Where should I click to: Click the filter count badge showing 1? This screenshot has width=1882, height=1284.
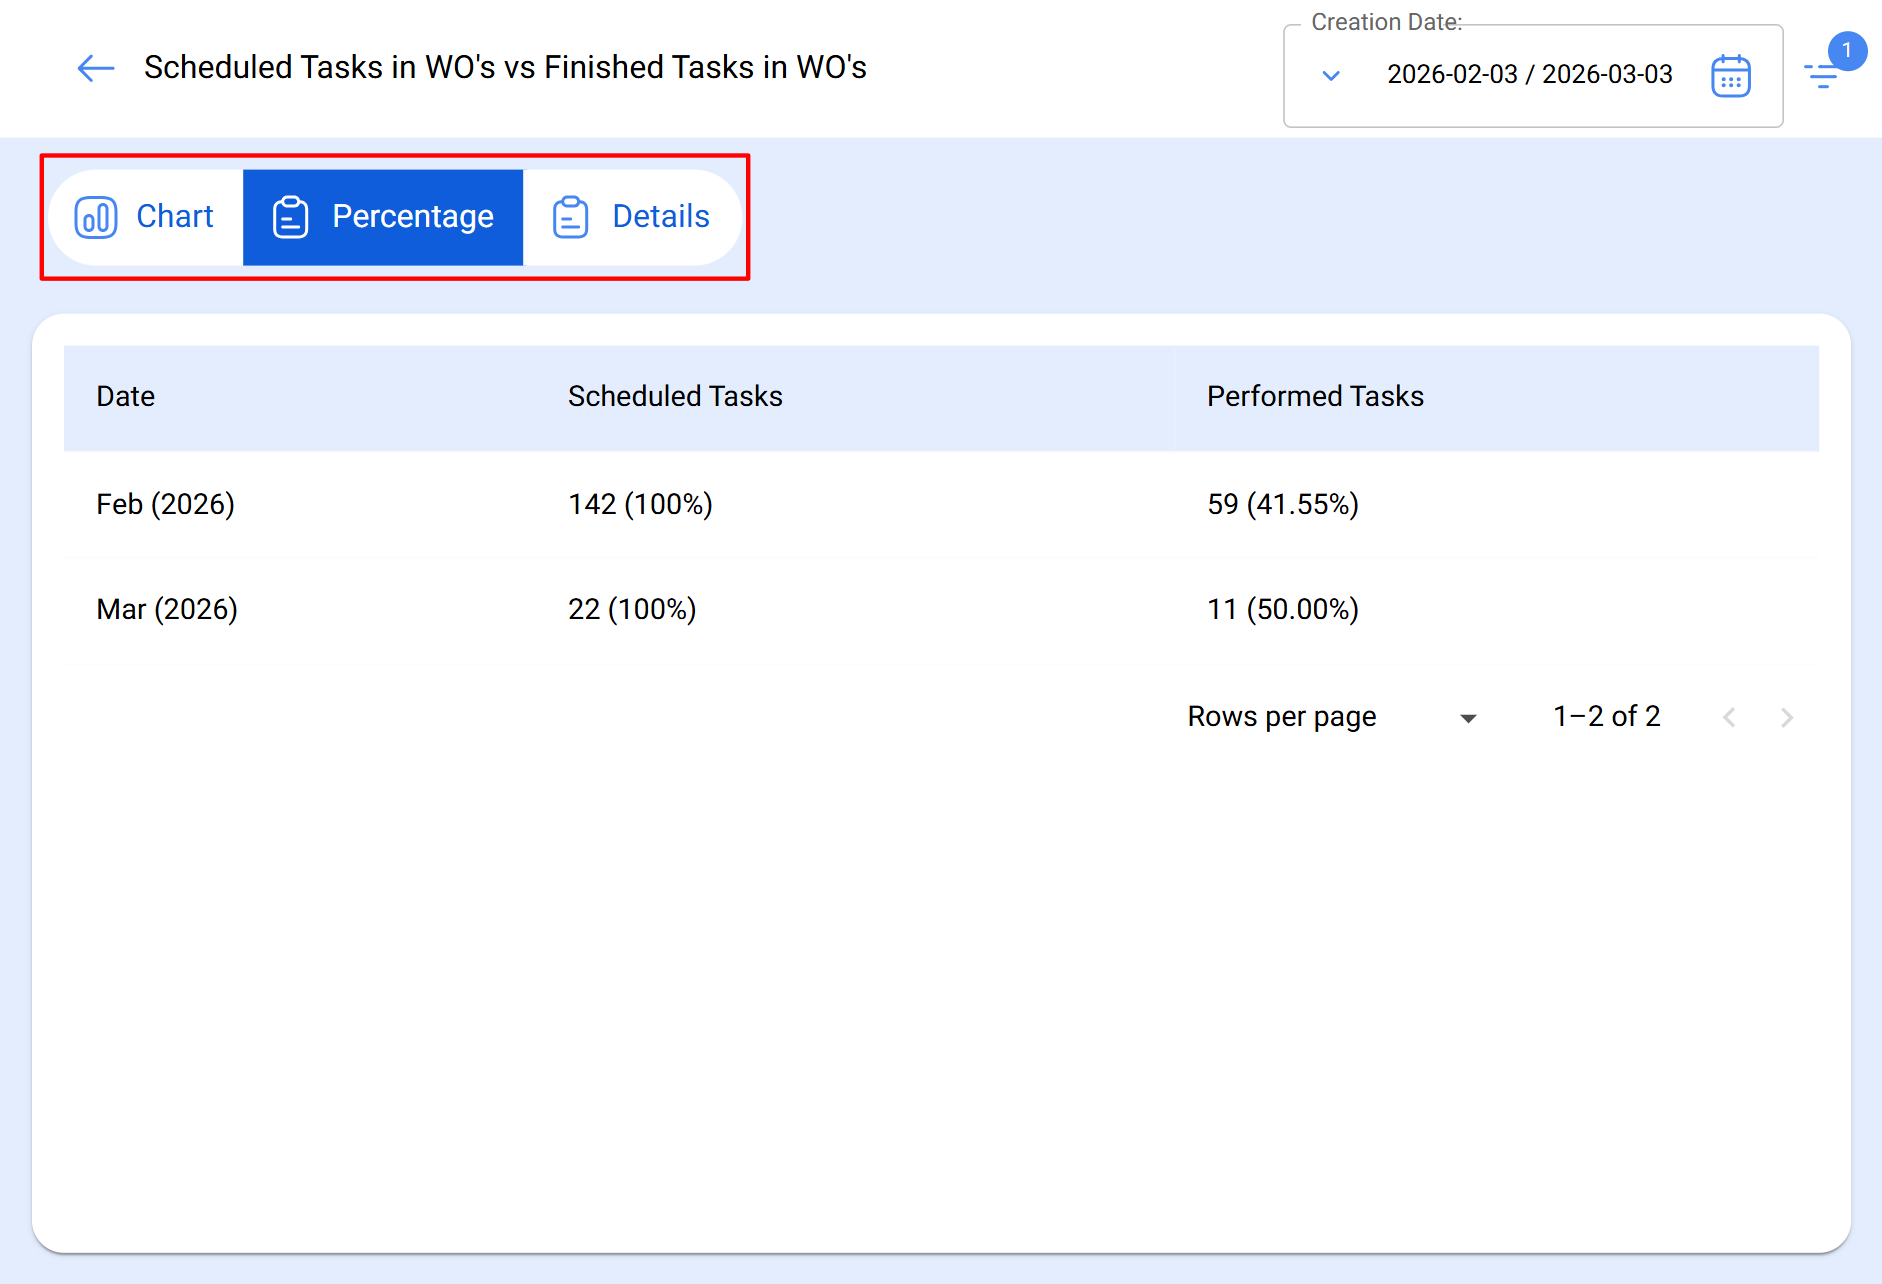(x=1846, y=50)
